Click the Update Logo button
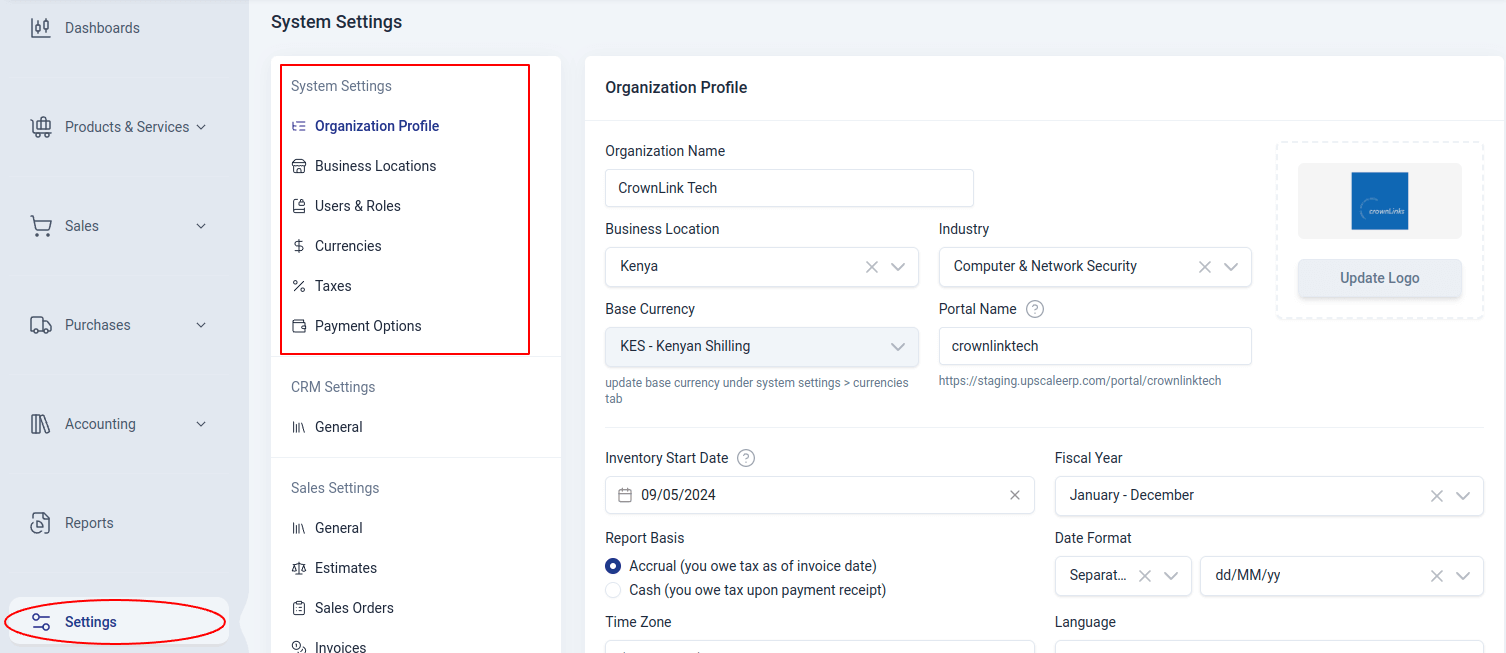This screenshot has height=653, width=1506. pos(1379,277)
